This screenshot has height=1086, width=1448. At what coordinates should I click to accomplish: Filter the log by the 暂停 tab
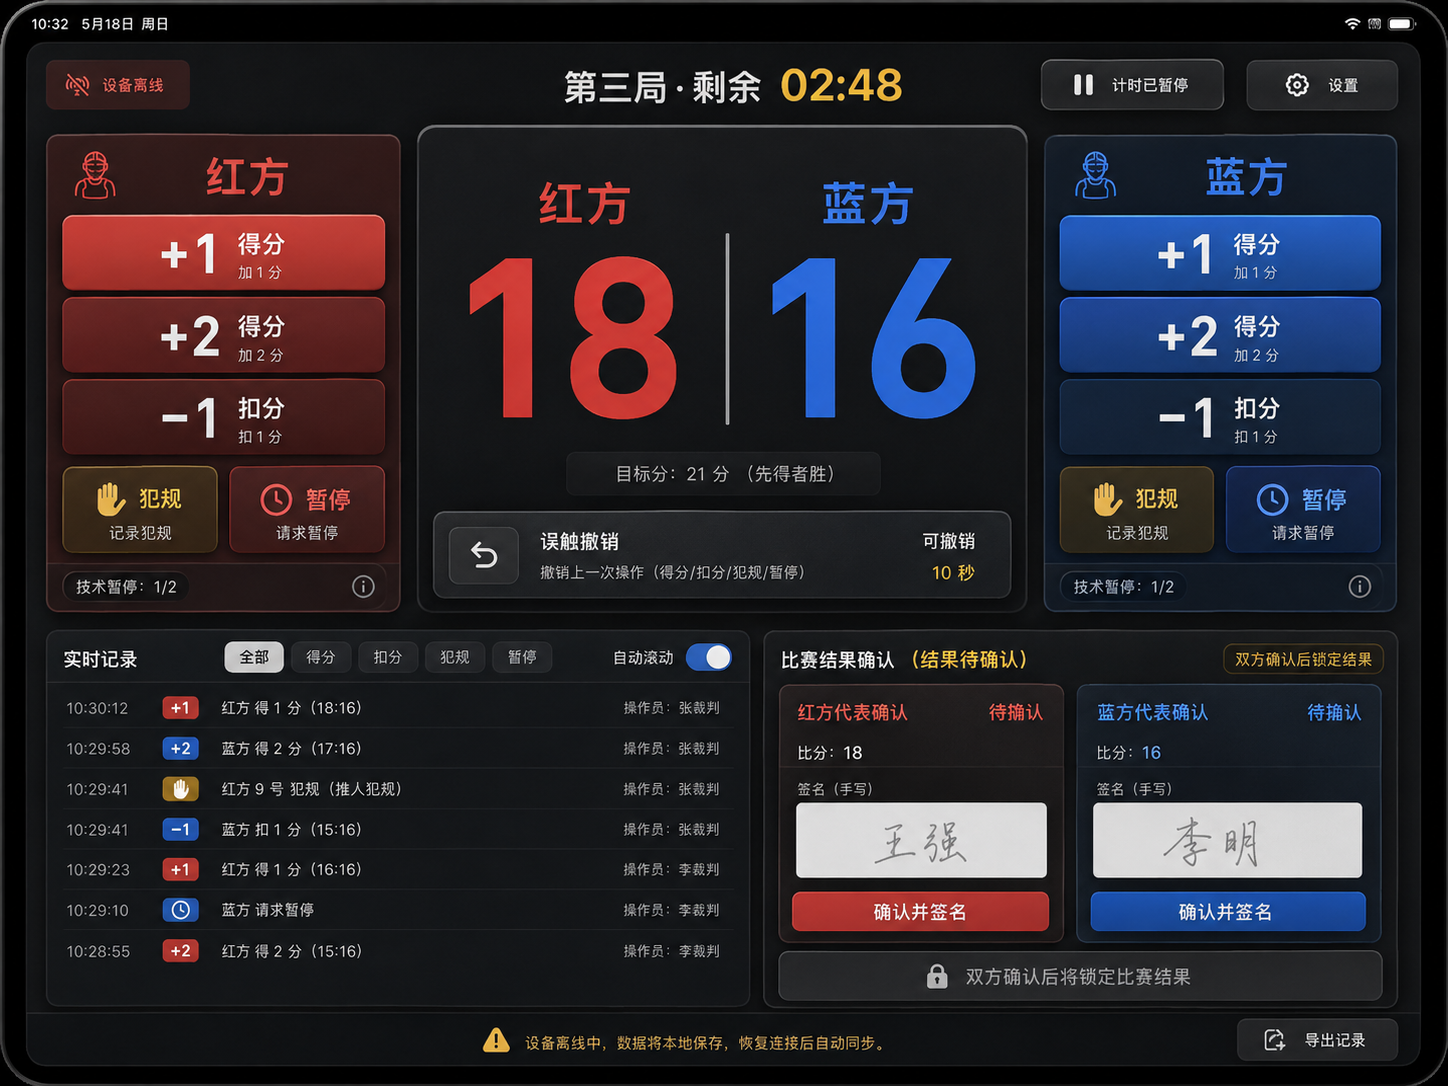522,657
